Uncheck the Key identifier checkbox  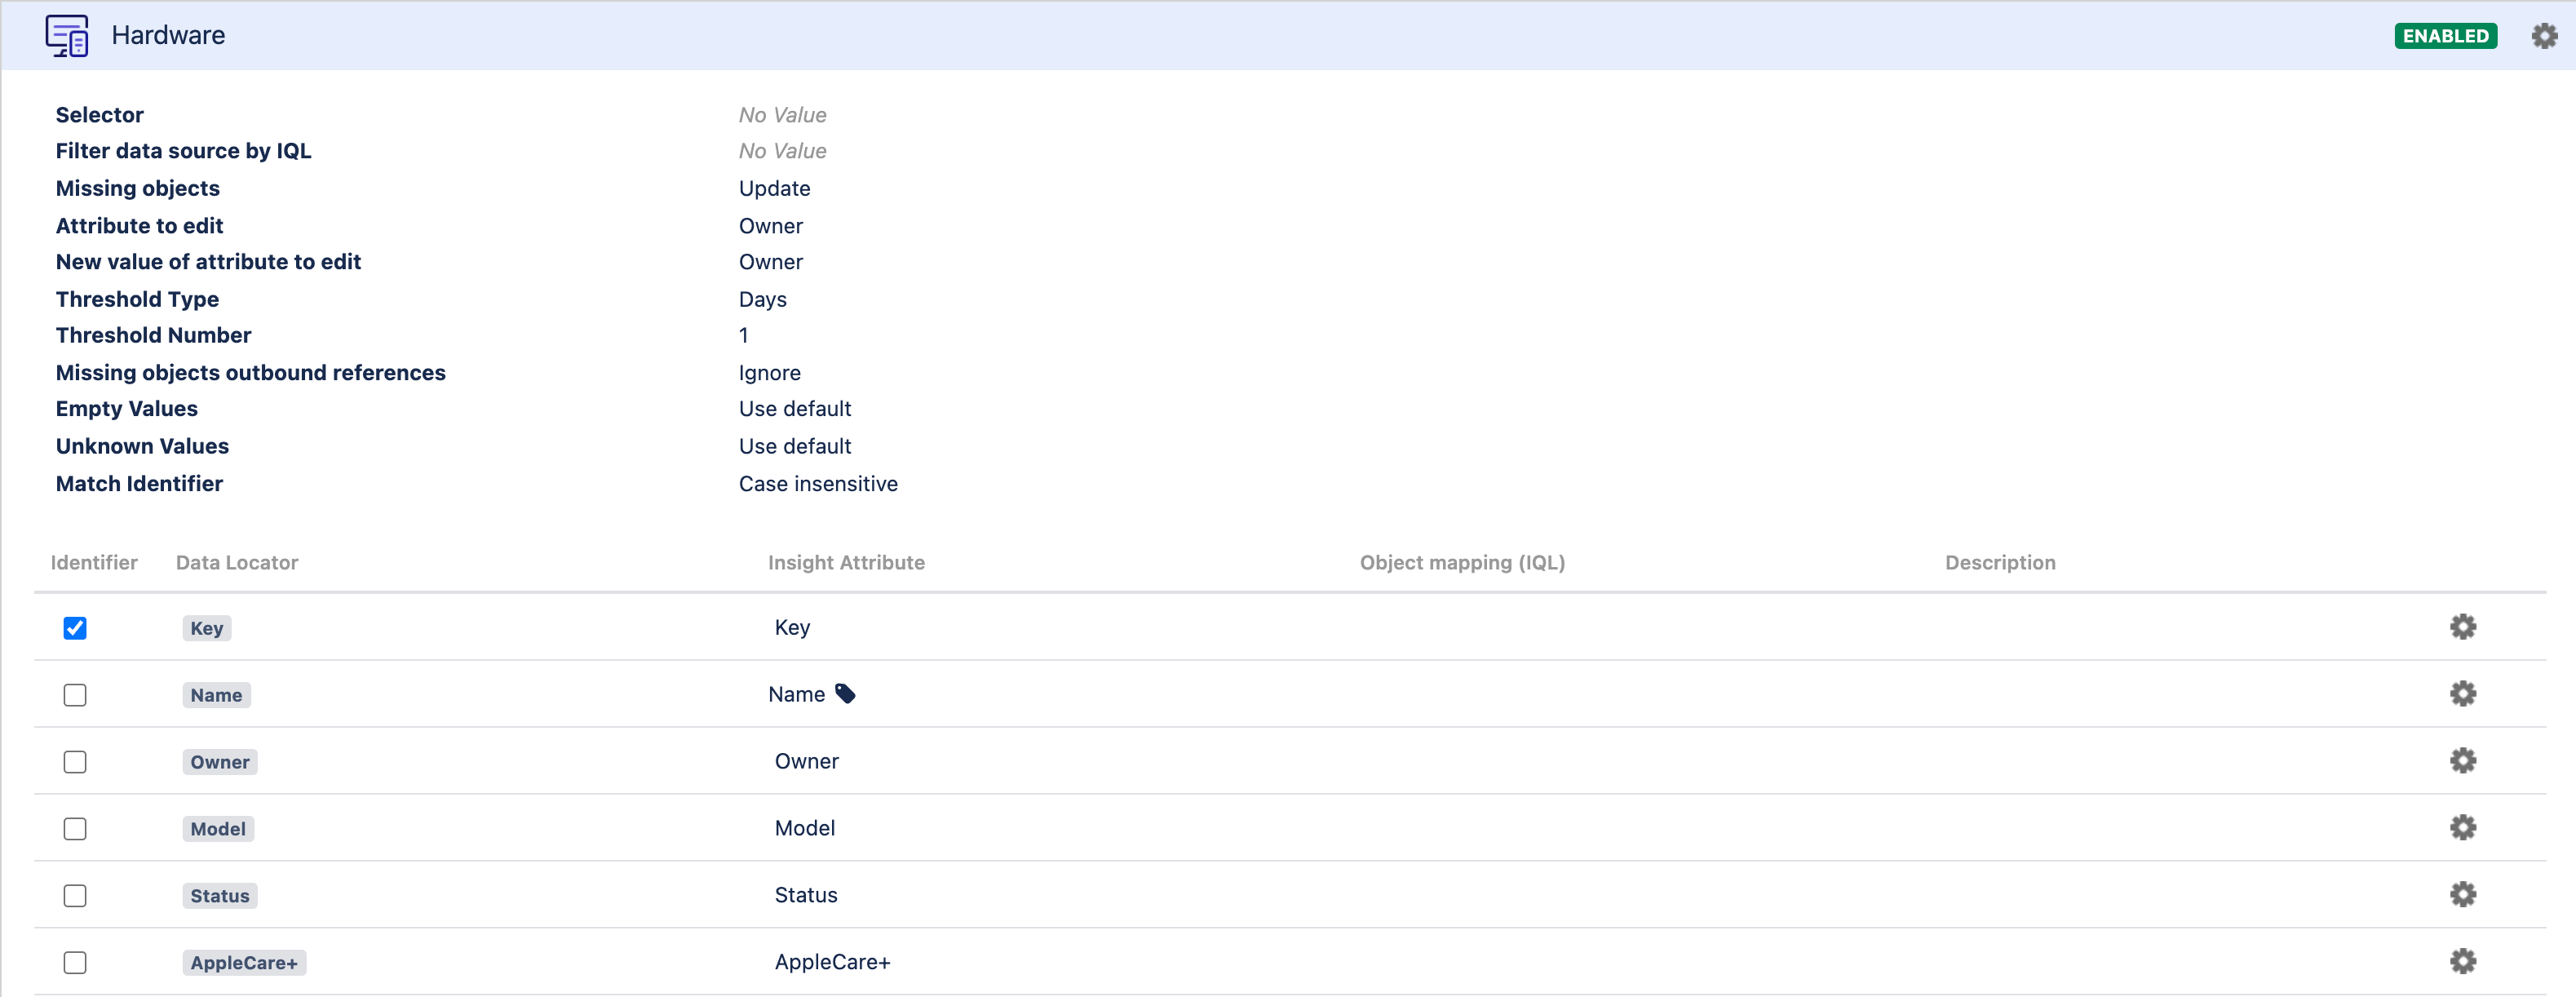(75, 628)
